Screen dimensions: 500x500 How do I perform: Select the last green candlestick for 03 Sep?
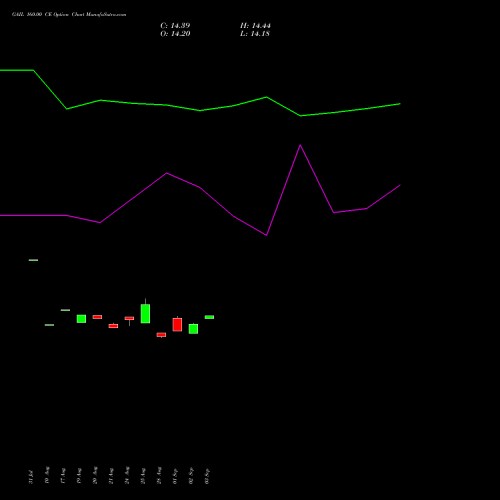[x=209, y=317]
